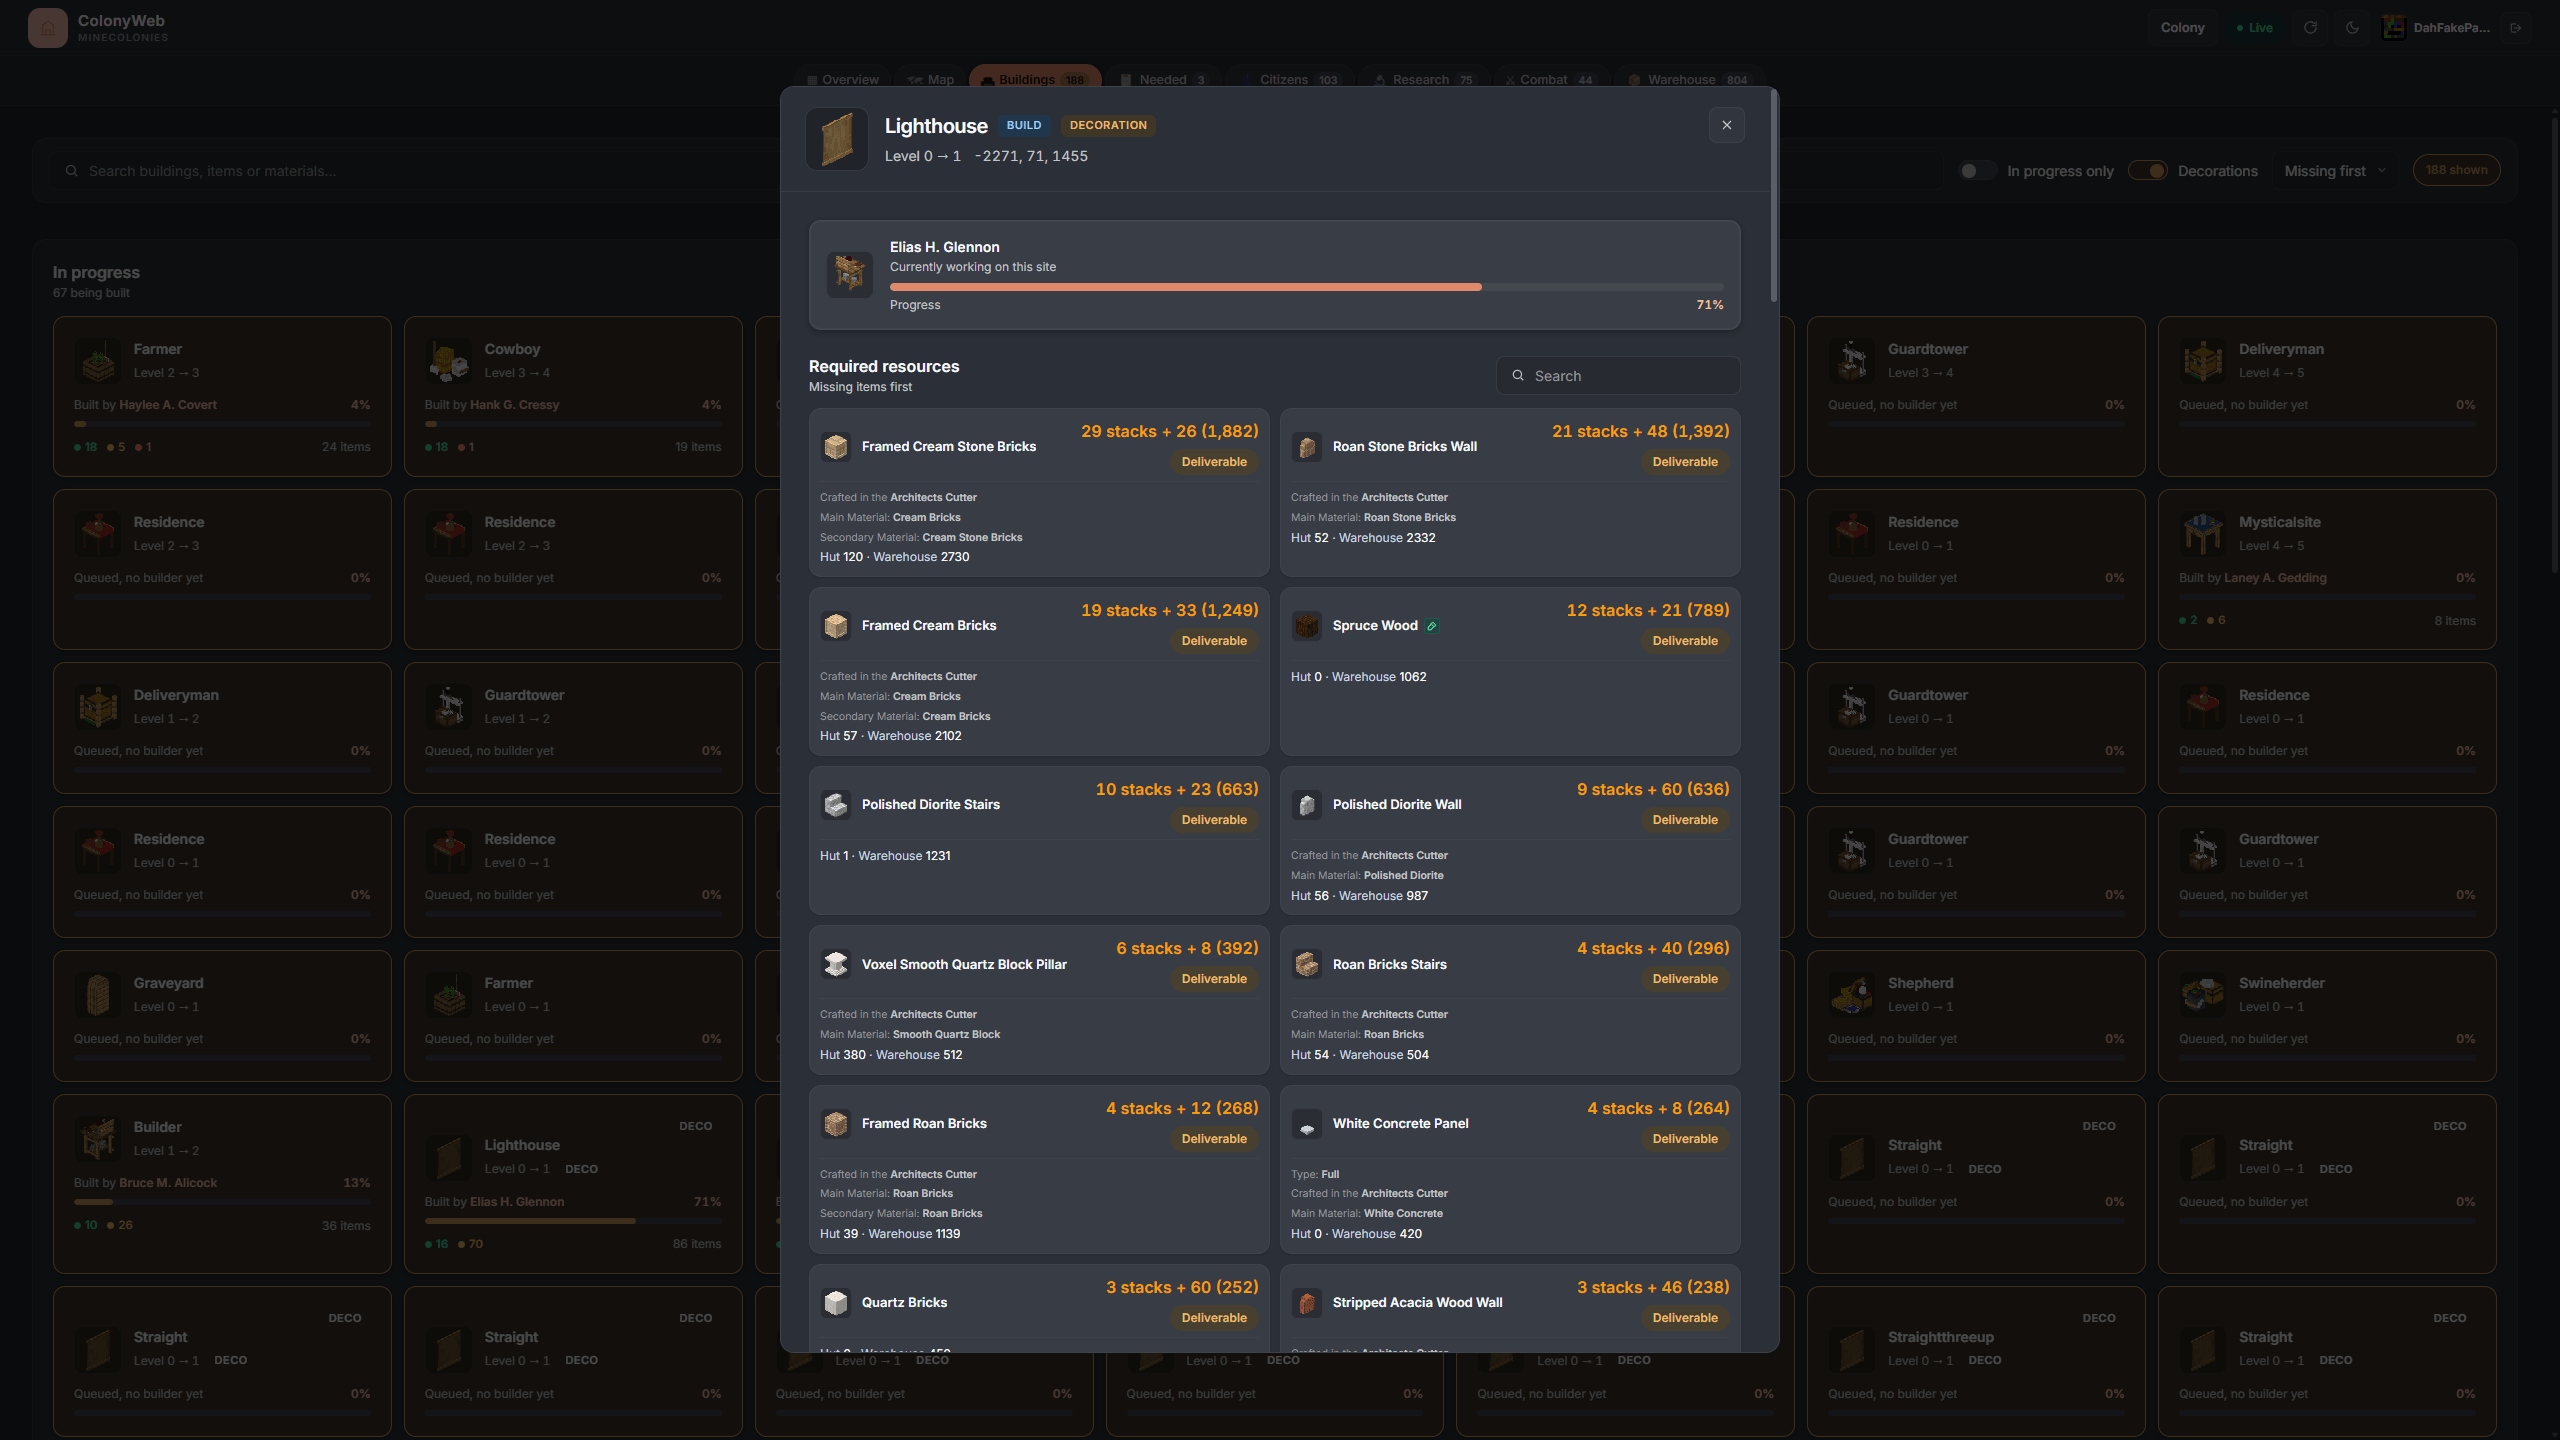Click the '12 stacks + 21 (789)' quantity
Image resolution: width=2560 pixels, height=1440 pixels.
click(1647, 610)
